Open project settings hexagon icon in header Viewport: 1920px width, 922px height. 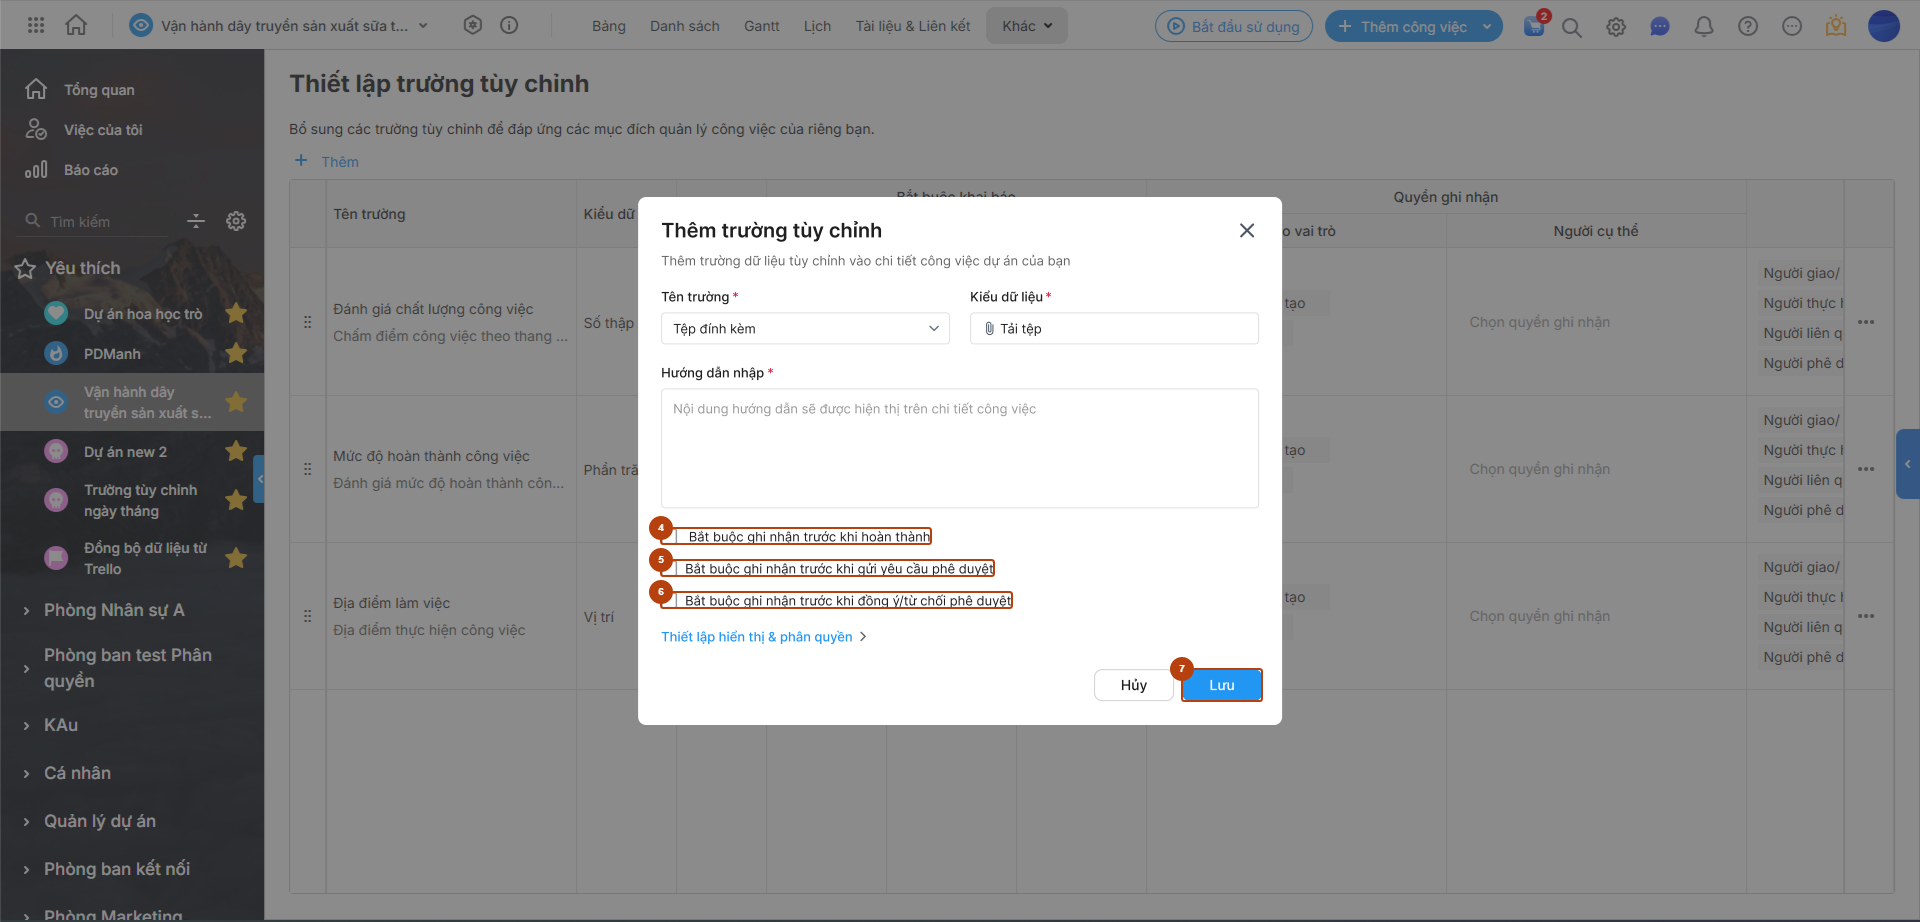473,26
